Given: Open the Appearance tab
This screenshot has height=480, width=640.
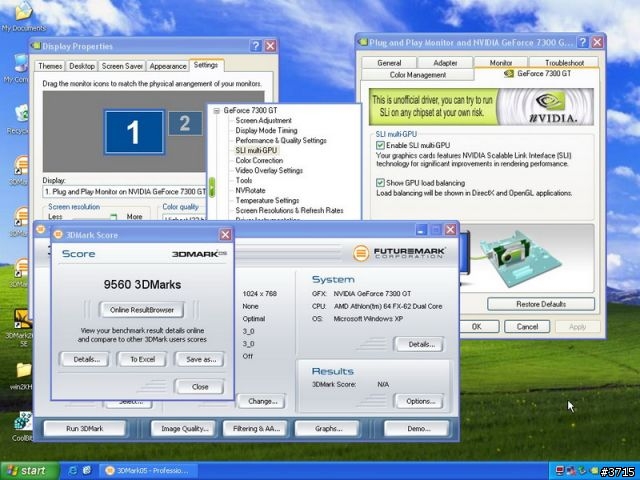Looking at the screenshot, I should point(168,66).
